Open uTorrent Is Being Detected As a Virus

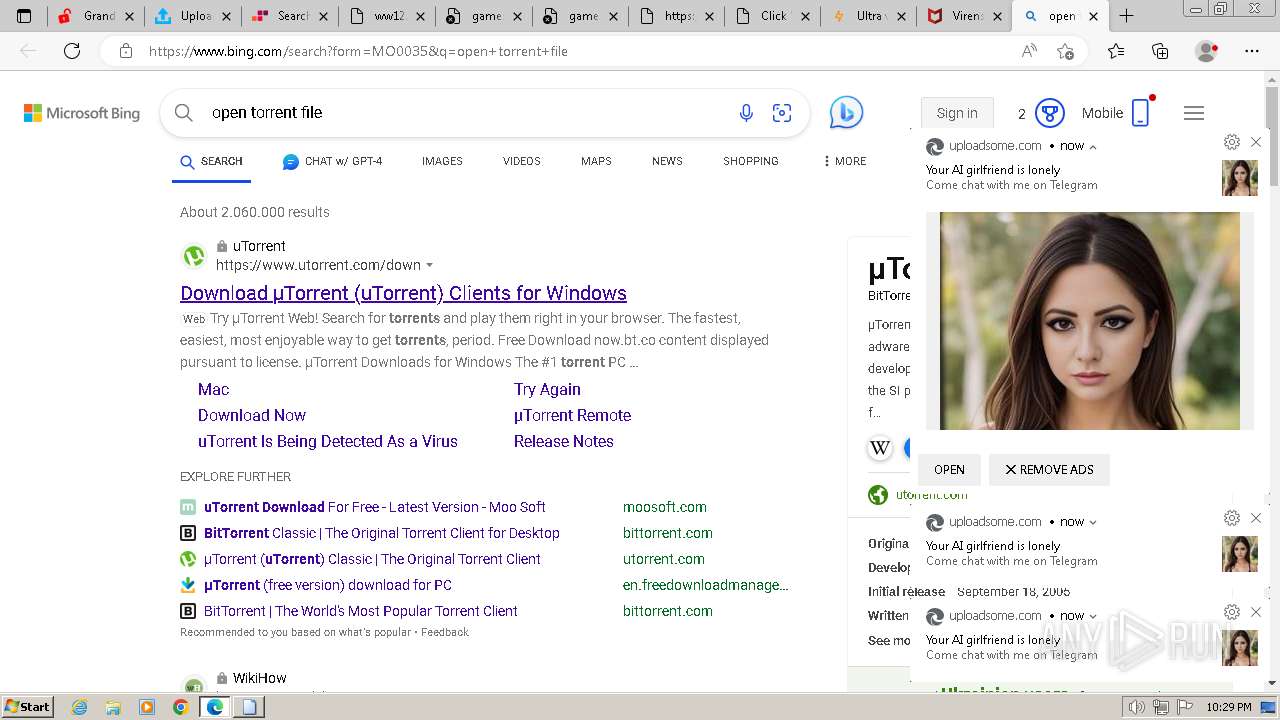328,441
